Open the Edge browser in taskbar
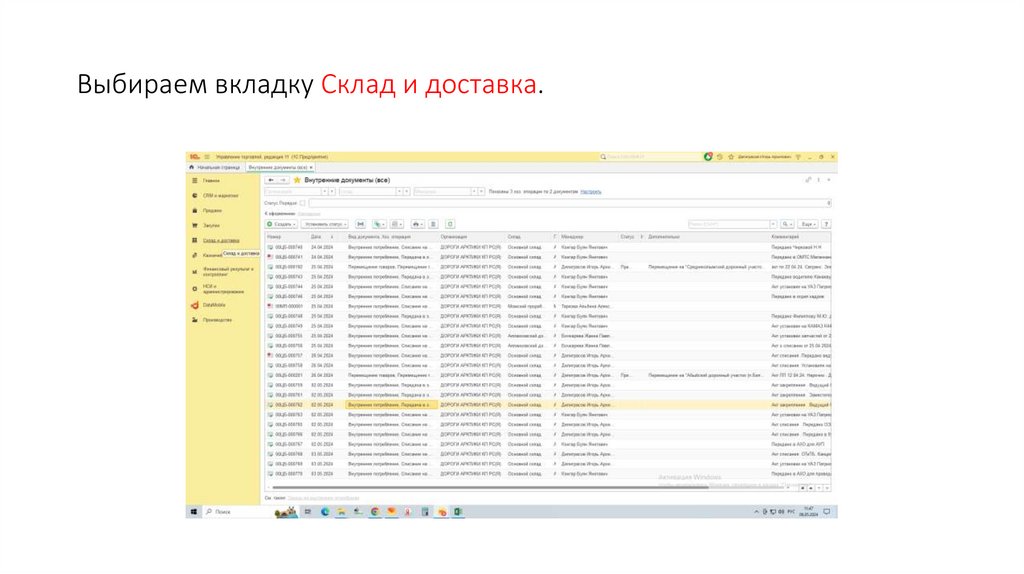This screenshot has width=1024, height=574. (x=325, y=512)
